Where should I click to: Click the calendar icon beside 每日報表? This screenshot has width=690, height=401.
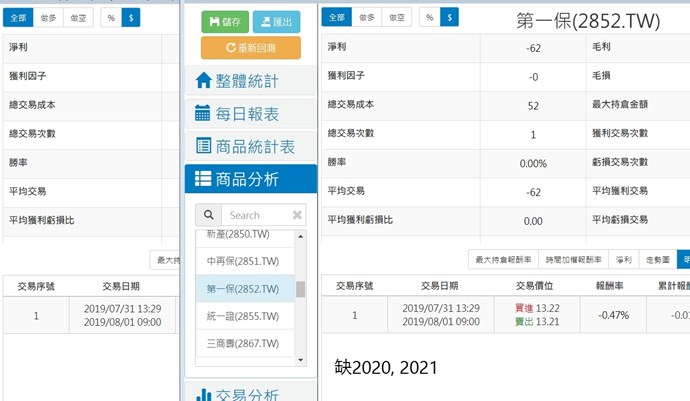click(x=203, y=113)
